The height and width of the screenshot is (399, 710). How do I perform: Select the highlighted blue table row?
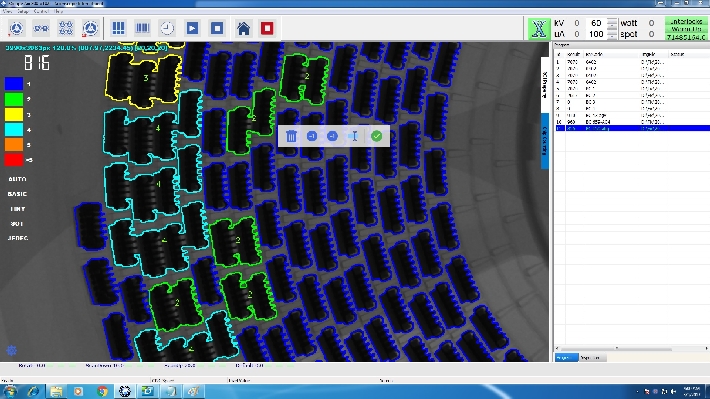click(x=632, y=129)
